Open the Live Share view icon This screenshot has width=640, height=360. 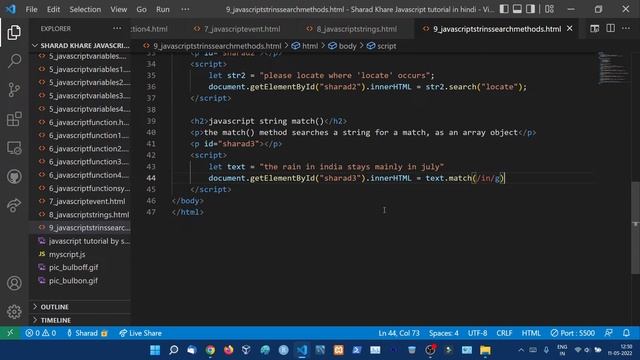click(x=14, y=205)
